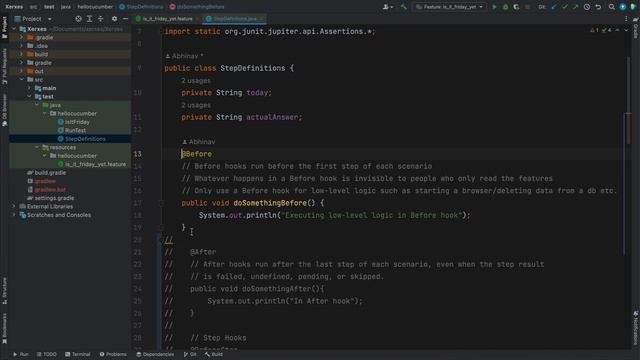The width and height of the screenshot is (640, 360).
Task: Select opened file in Project panel
Action: coord(78,19)
